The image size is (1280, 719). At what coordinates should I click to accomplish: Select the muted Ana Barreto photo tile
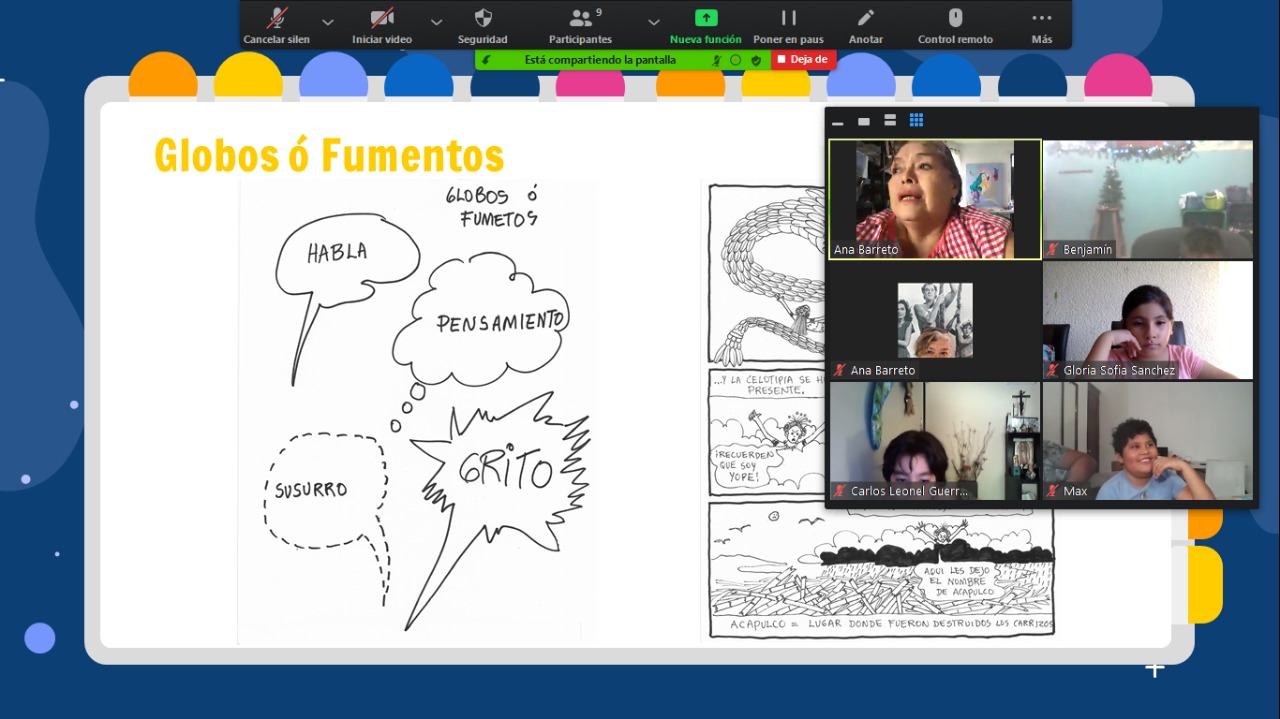pos(935,320)
